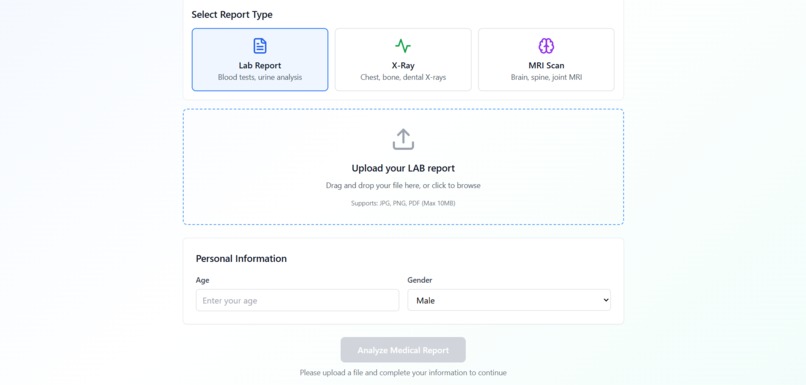806x385 pixels.
Task: Click the Analyze Medical Report button
Action: coord(403,350)
